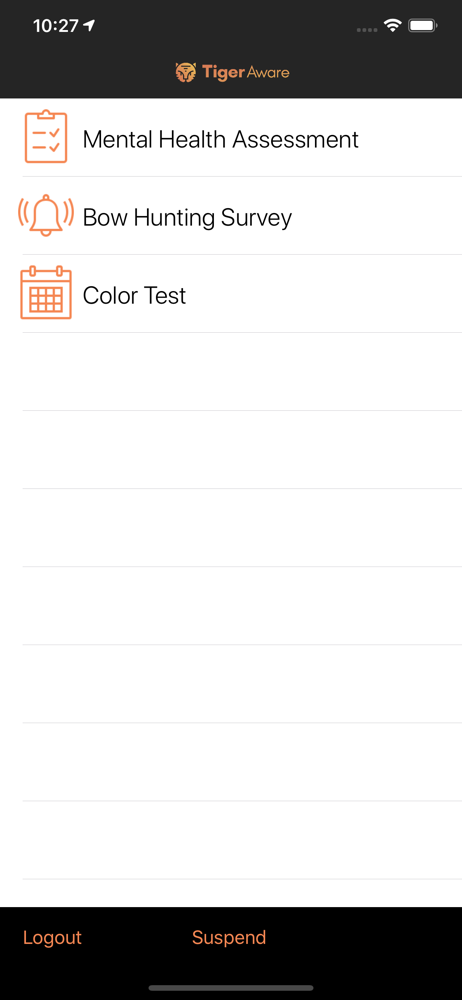Image resolution: width=462 pixels, height=1000 pixels.
Task: Tap the ringing bell icon
Action: 46,215
